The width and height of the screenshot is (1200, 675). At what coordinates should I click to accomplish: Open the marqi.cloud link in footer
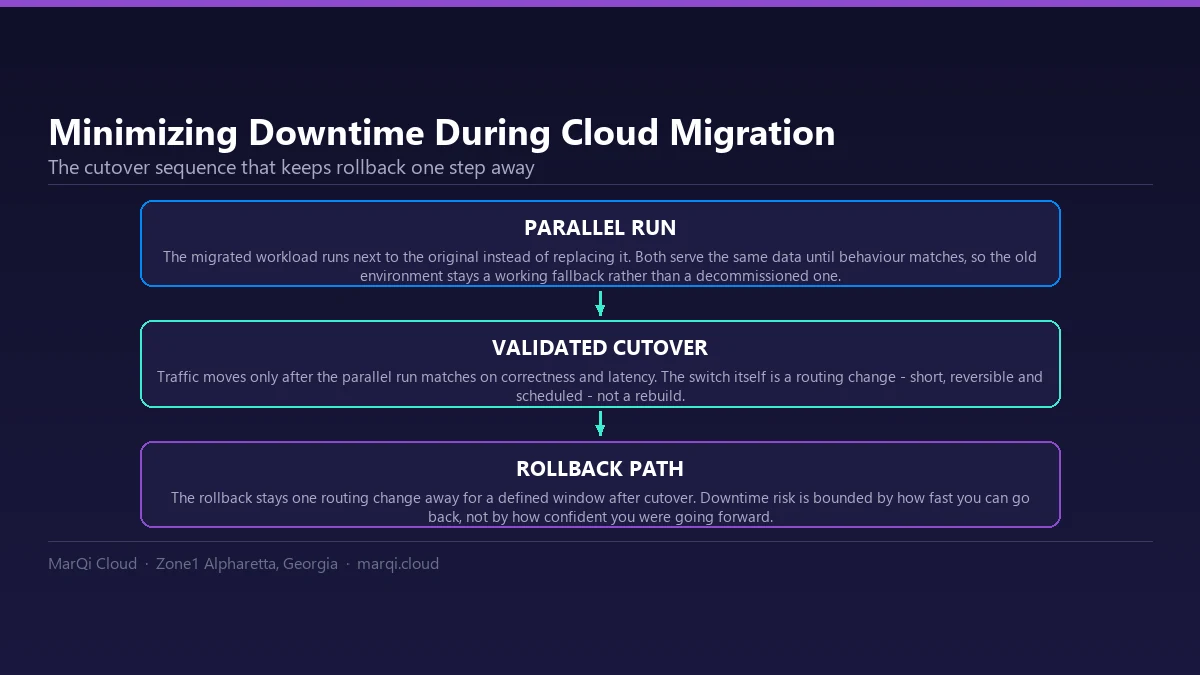point(398,564)
